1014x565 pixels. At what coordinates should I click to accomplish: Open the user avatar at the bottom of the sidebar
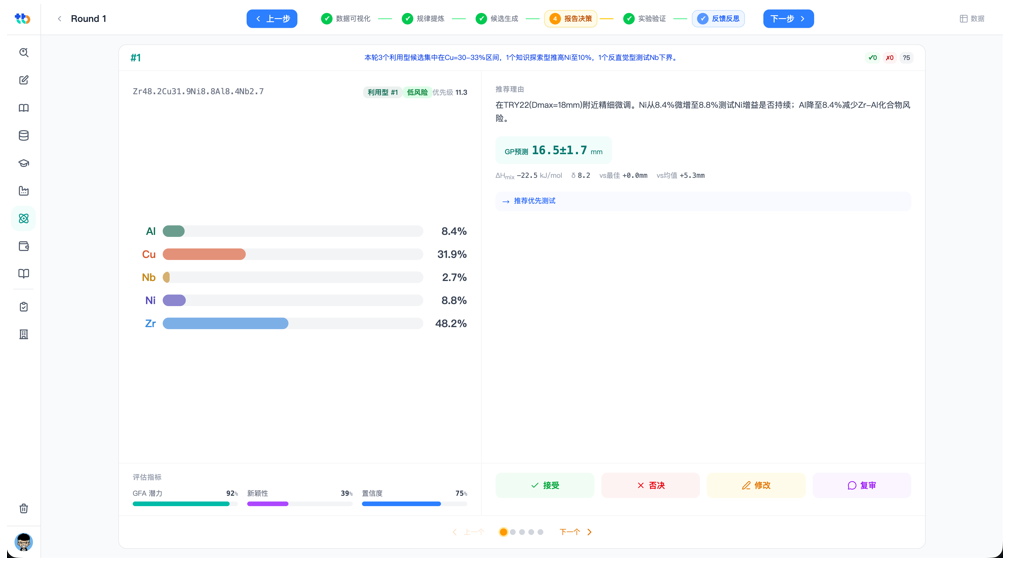[24, 542]
